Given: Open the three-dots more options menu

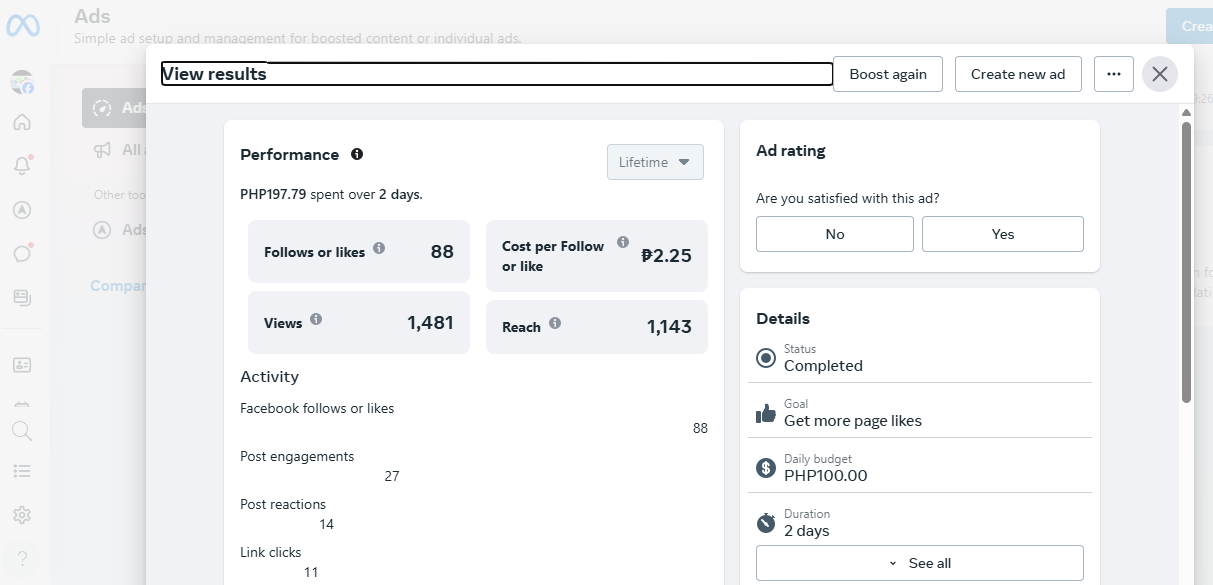Looking at the screenshot, I should coord(1114,74).
